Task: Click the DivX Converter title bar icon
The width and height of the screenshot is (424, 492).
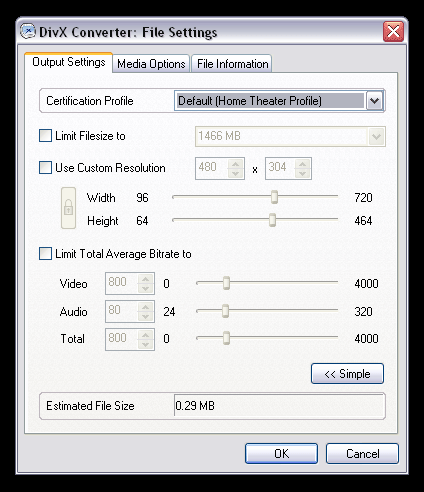Action: point(28,31)
